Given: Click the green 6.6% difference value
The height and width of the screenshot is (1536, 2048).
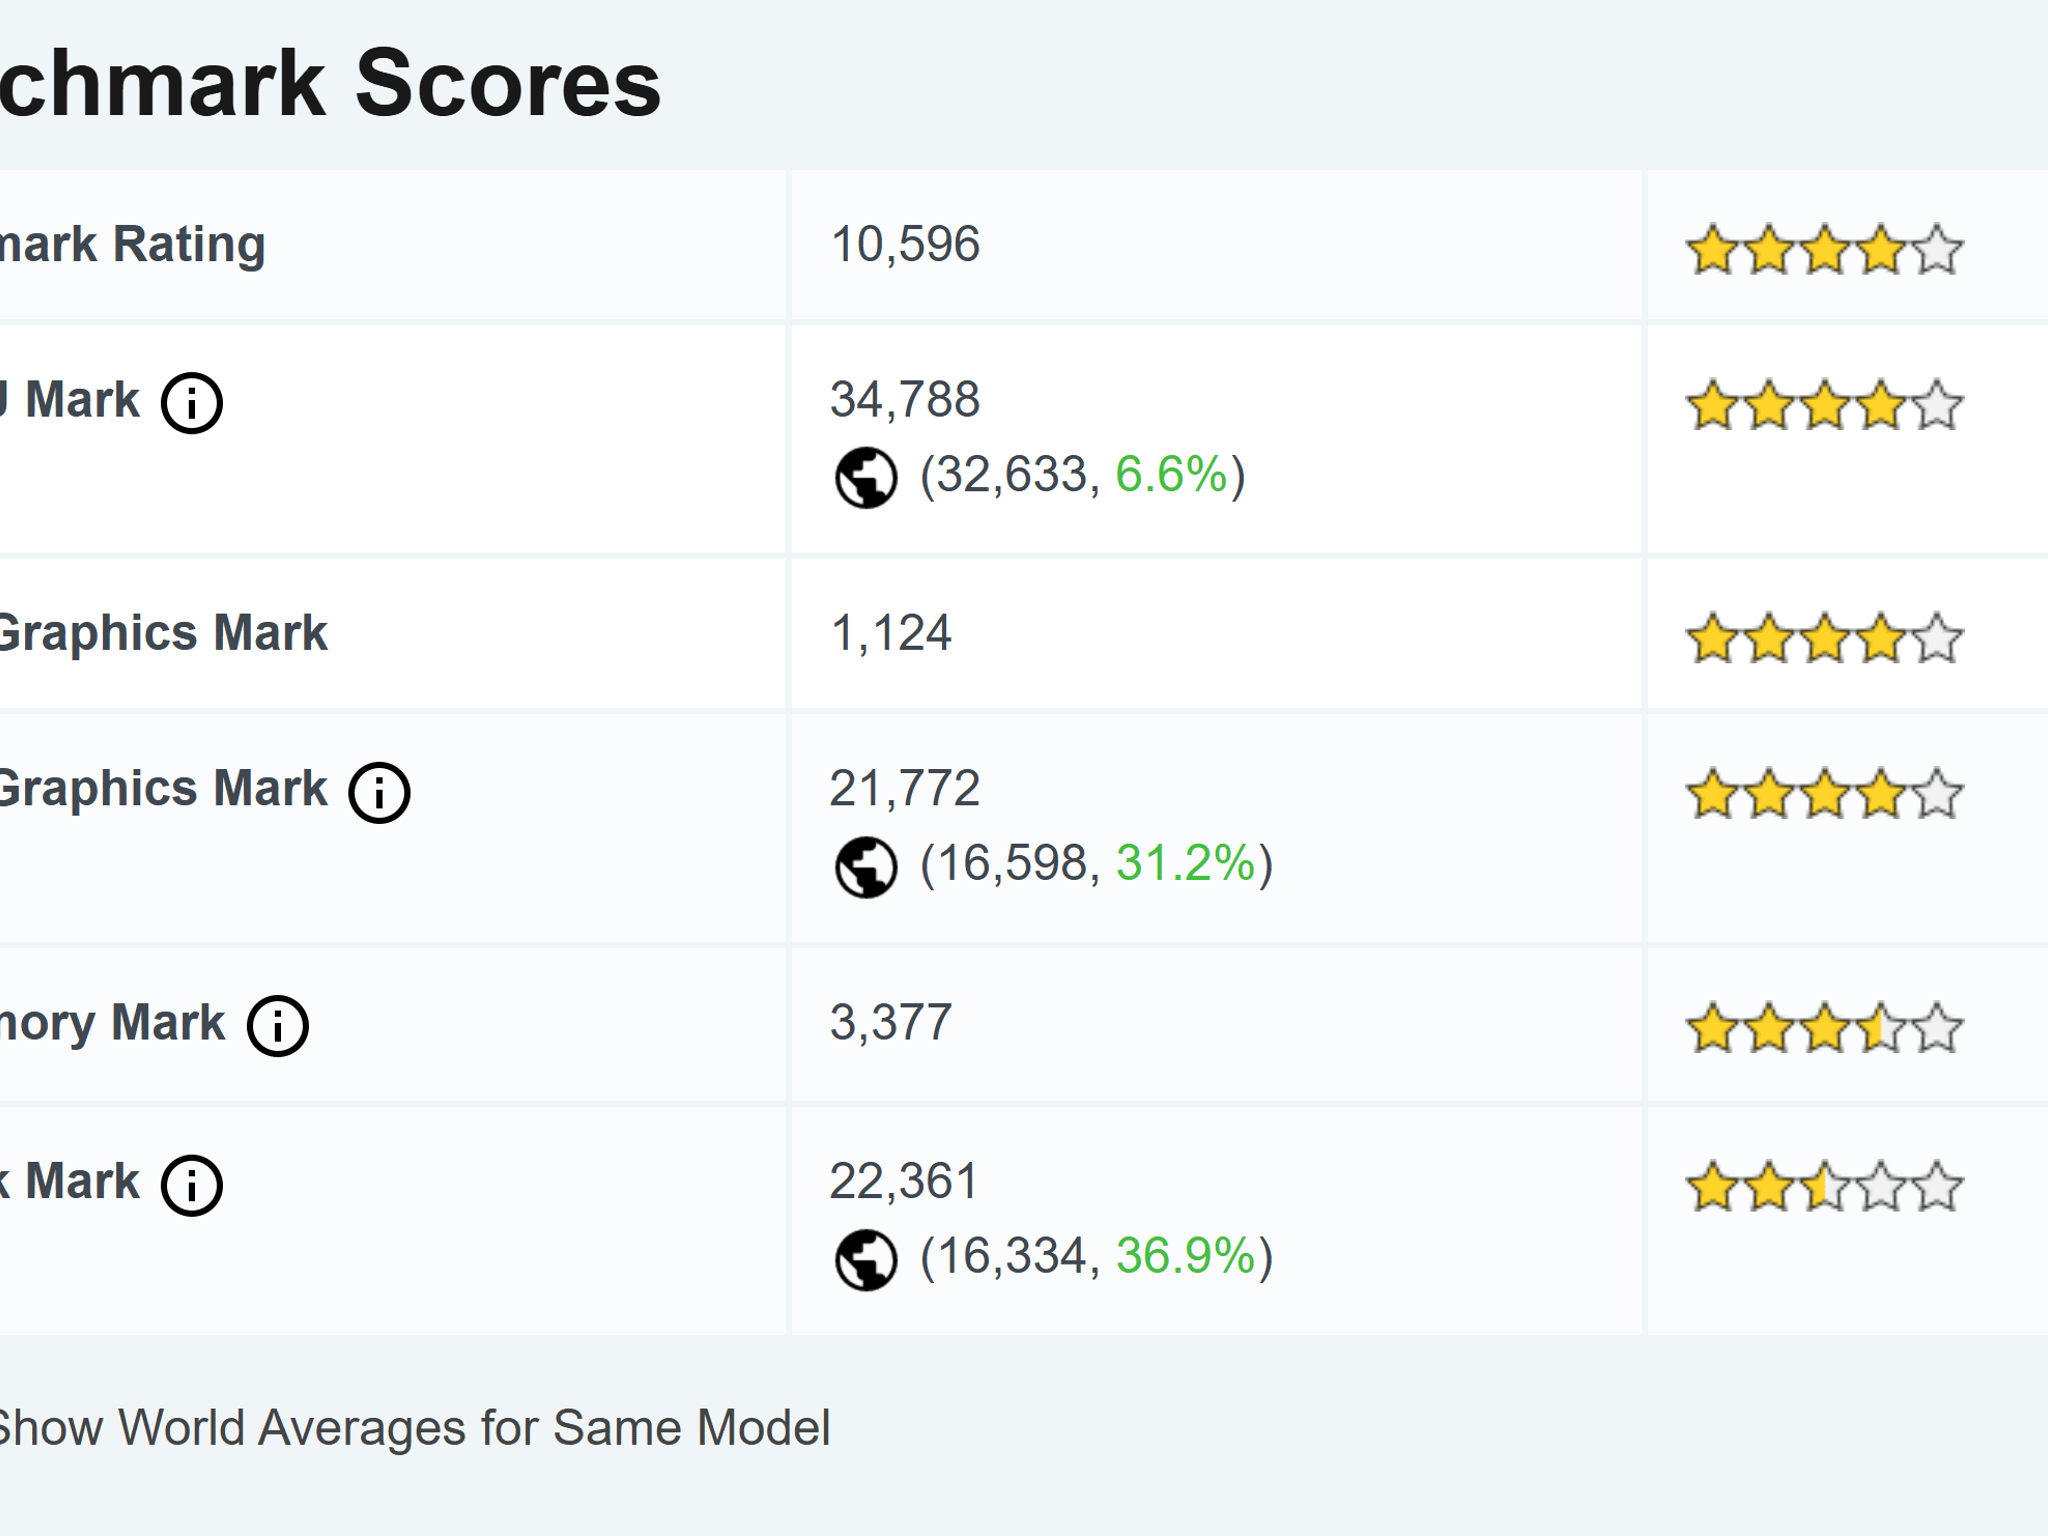Looking at the screenshot, I should (x=1171, y=474).
